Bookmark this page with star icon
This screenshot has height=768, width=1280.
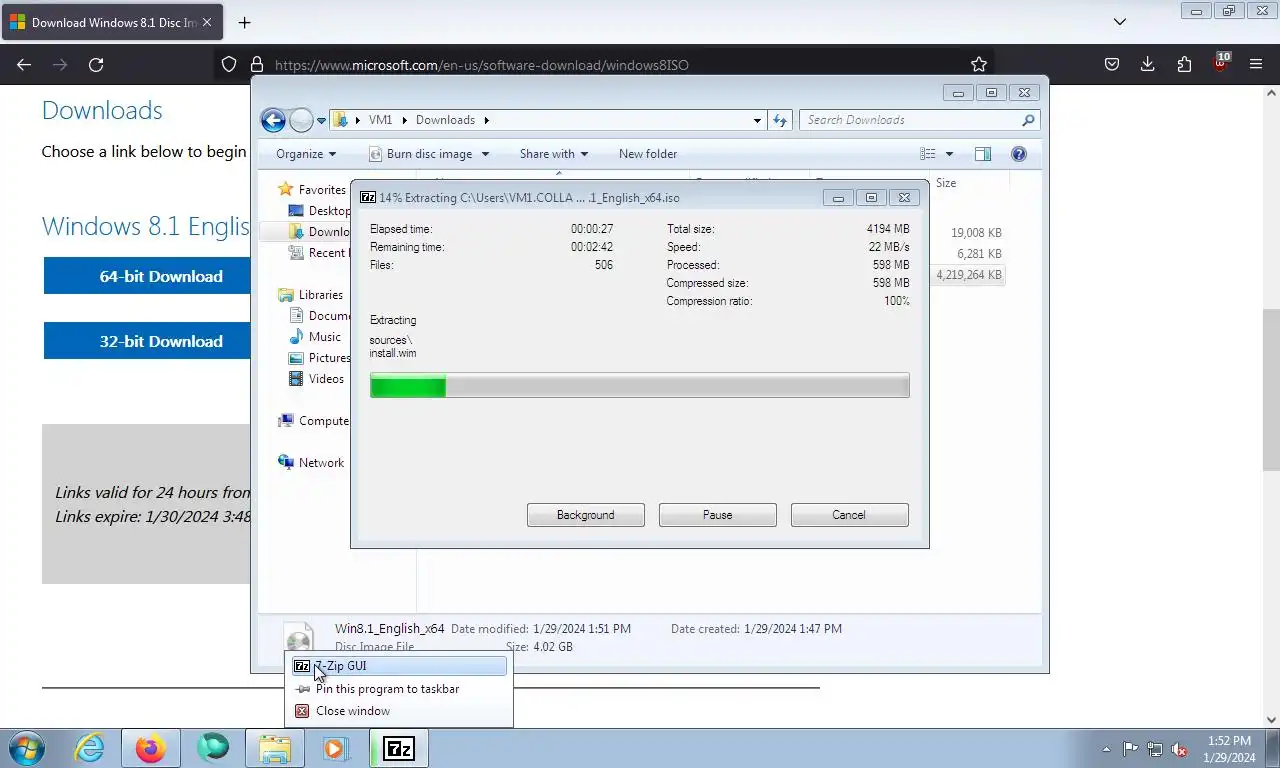[979, 64]
